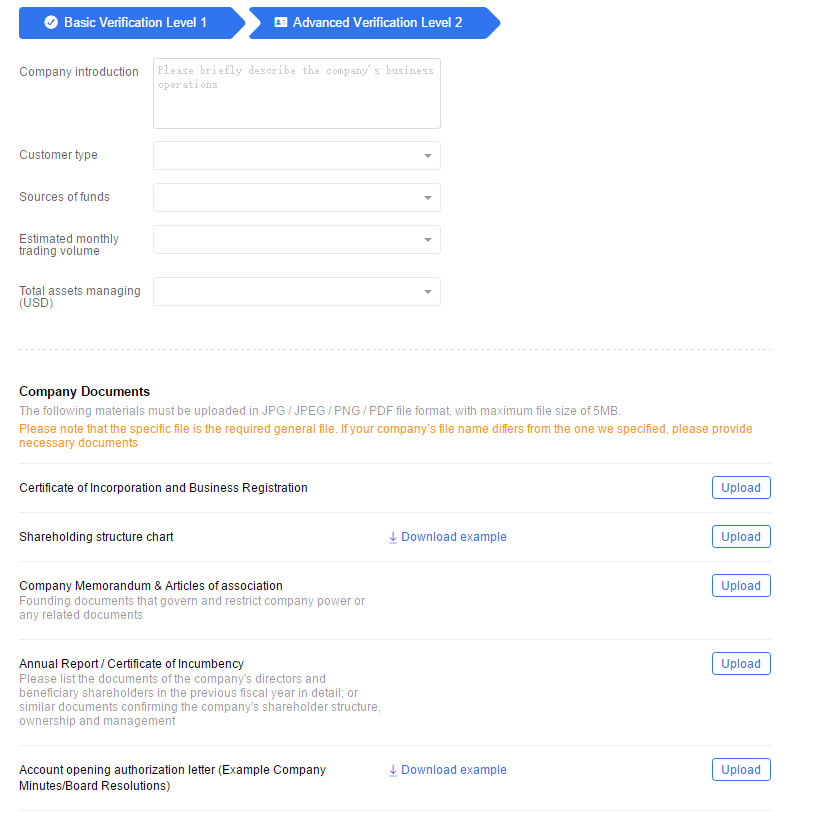Focus the Company introduction text area
Screen dimensions: 829x815
pyautogui.click(x=297, y=94)
